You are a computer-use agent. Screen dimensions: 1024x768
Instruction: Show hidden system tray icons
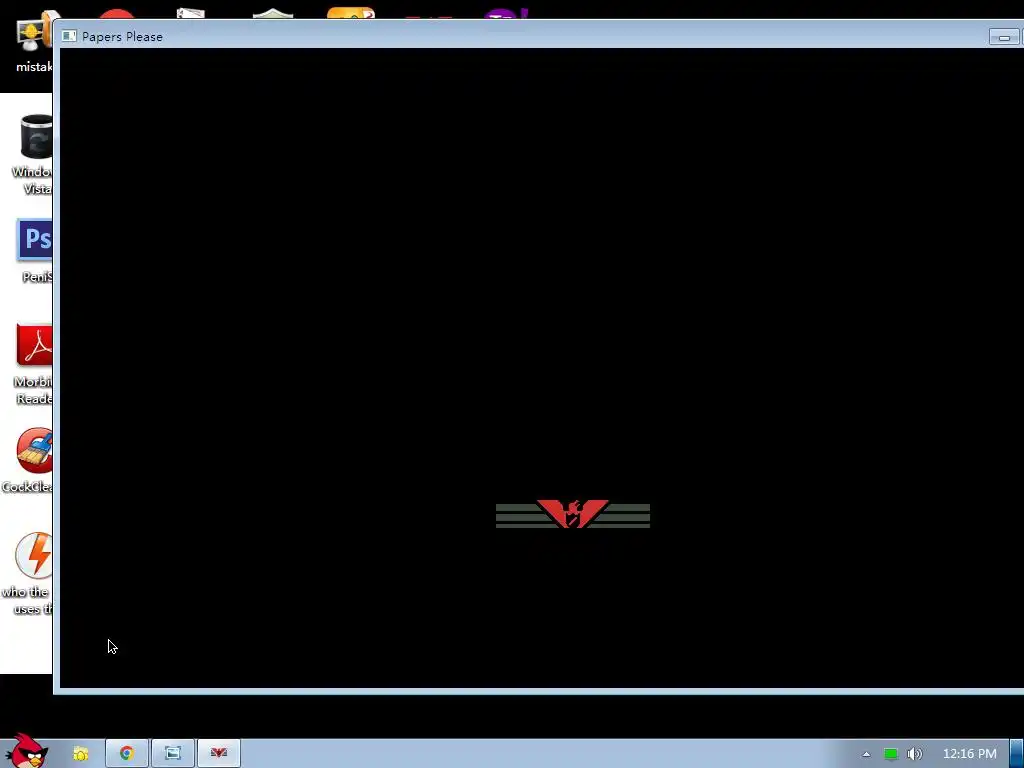(x=866, y=754)
